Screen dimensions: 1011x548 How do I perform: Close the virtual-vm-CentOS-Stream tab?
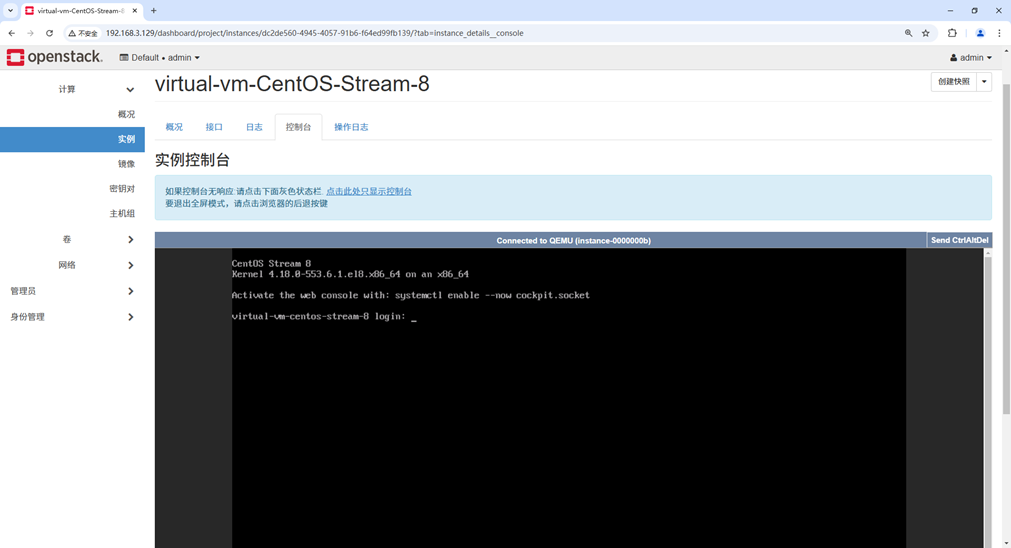point(135,10)
